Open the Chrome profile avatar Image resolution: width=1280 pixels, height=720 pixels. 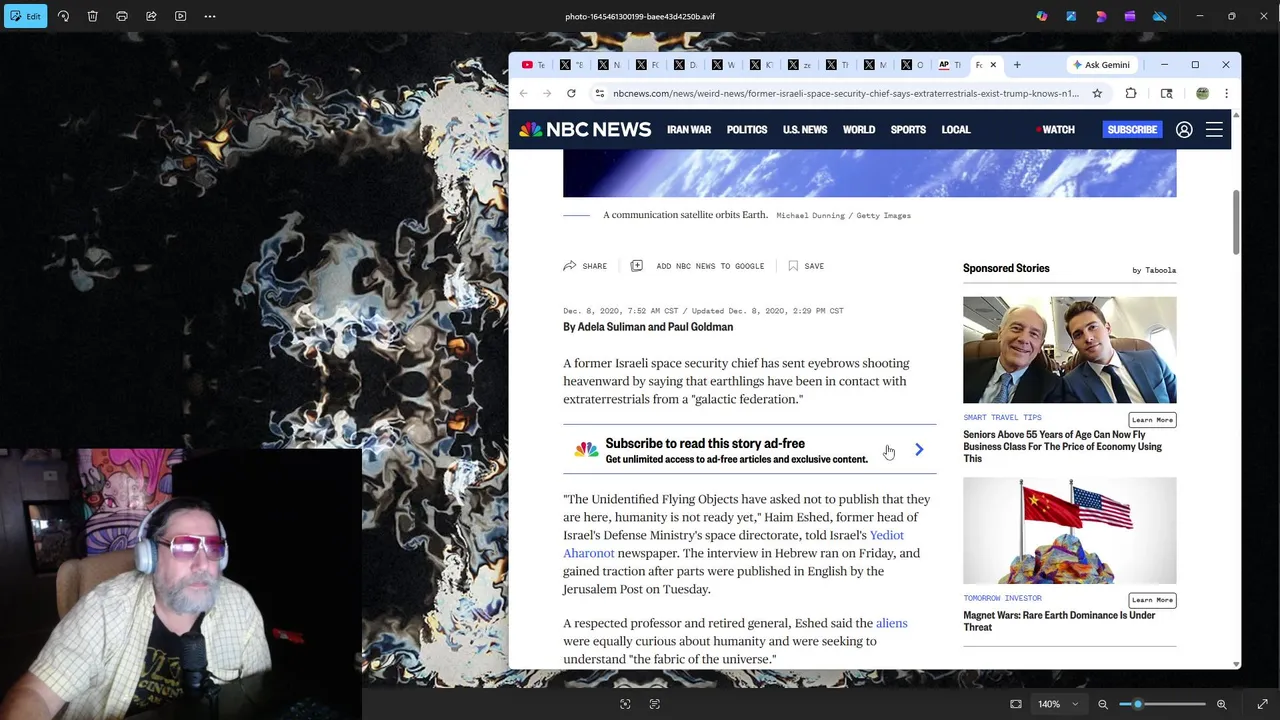[x=1202, y=93]
